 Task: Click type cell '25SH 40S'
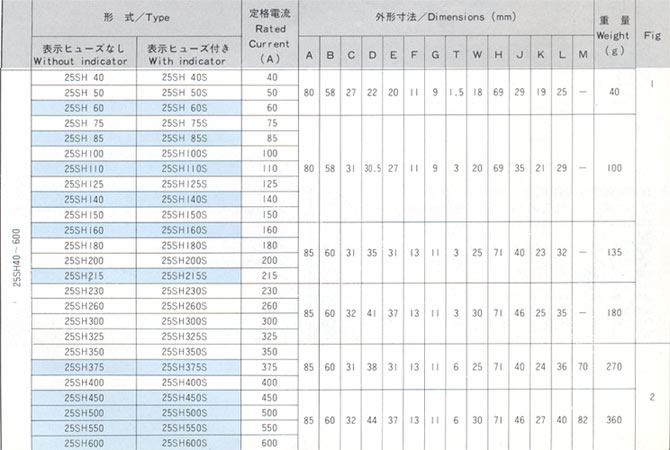[189, 77]
